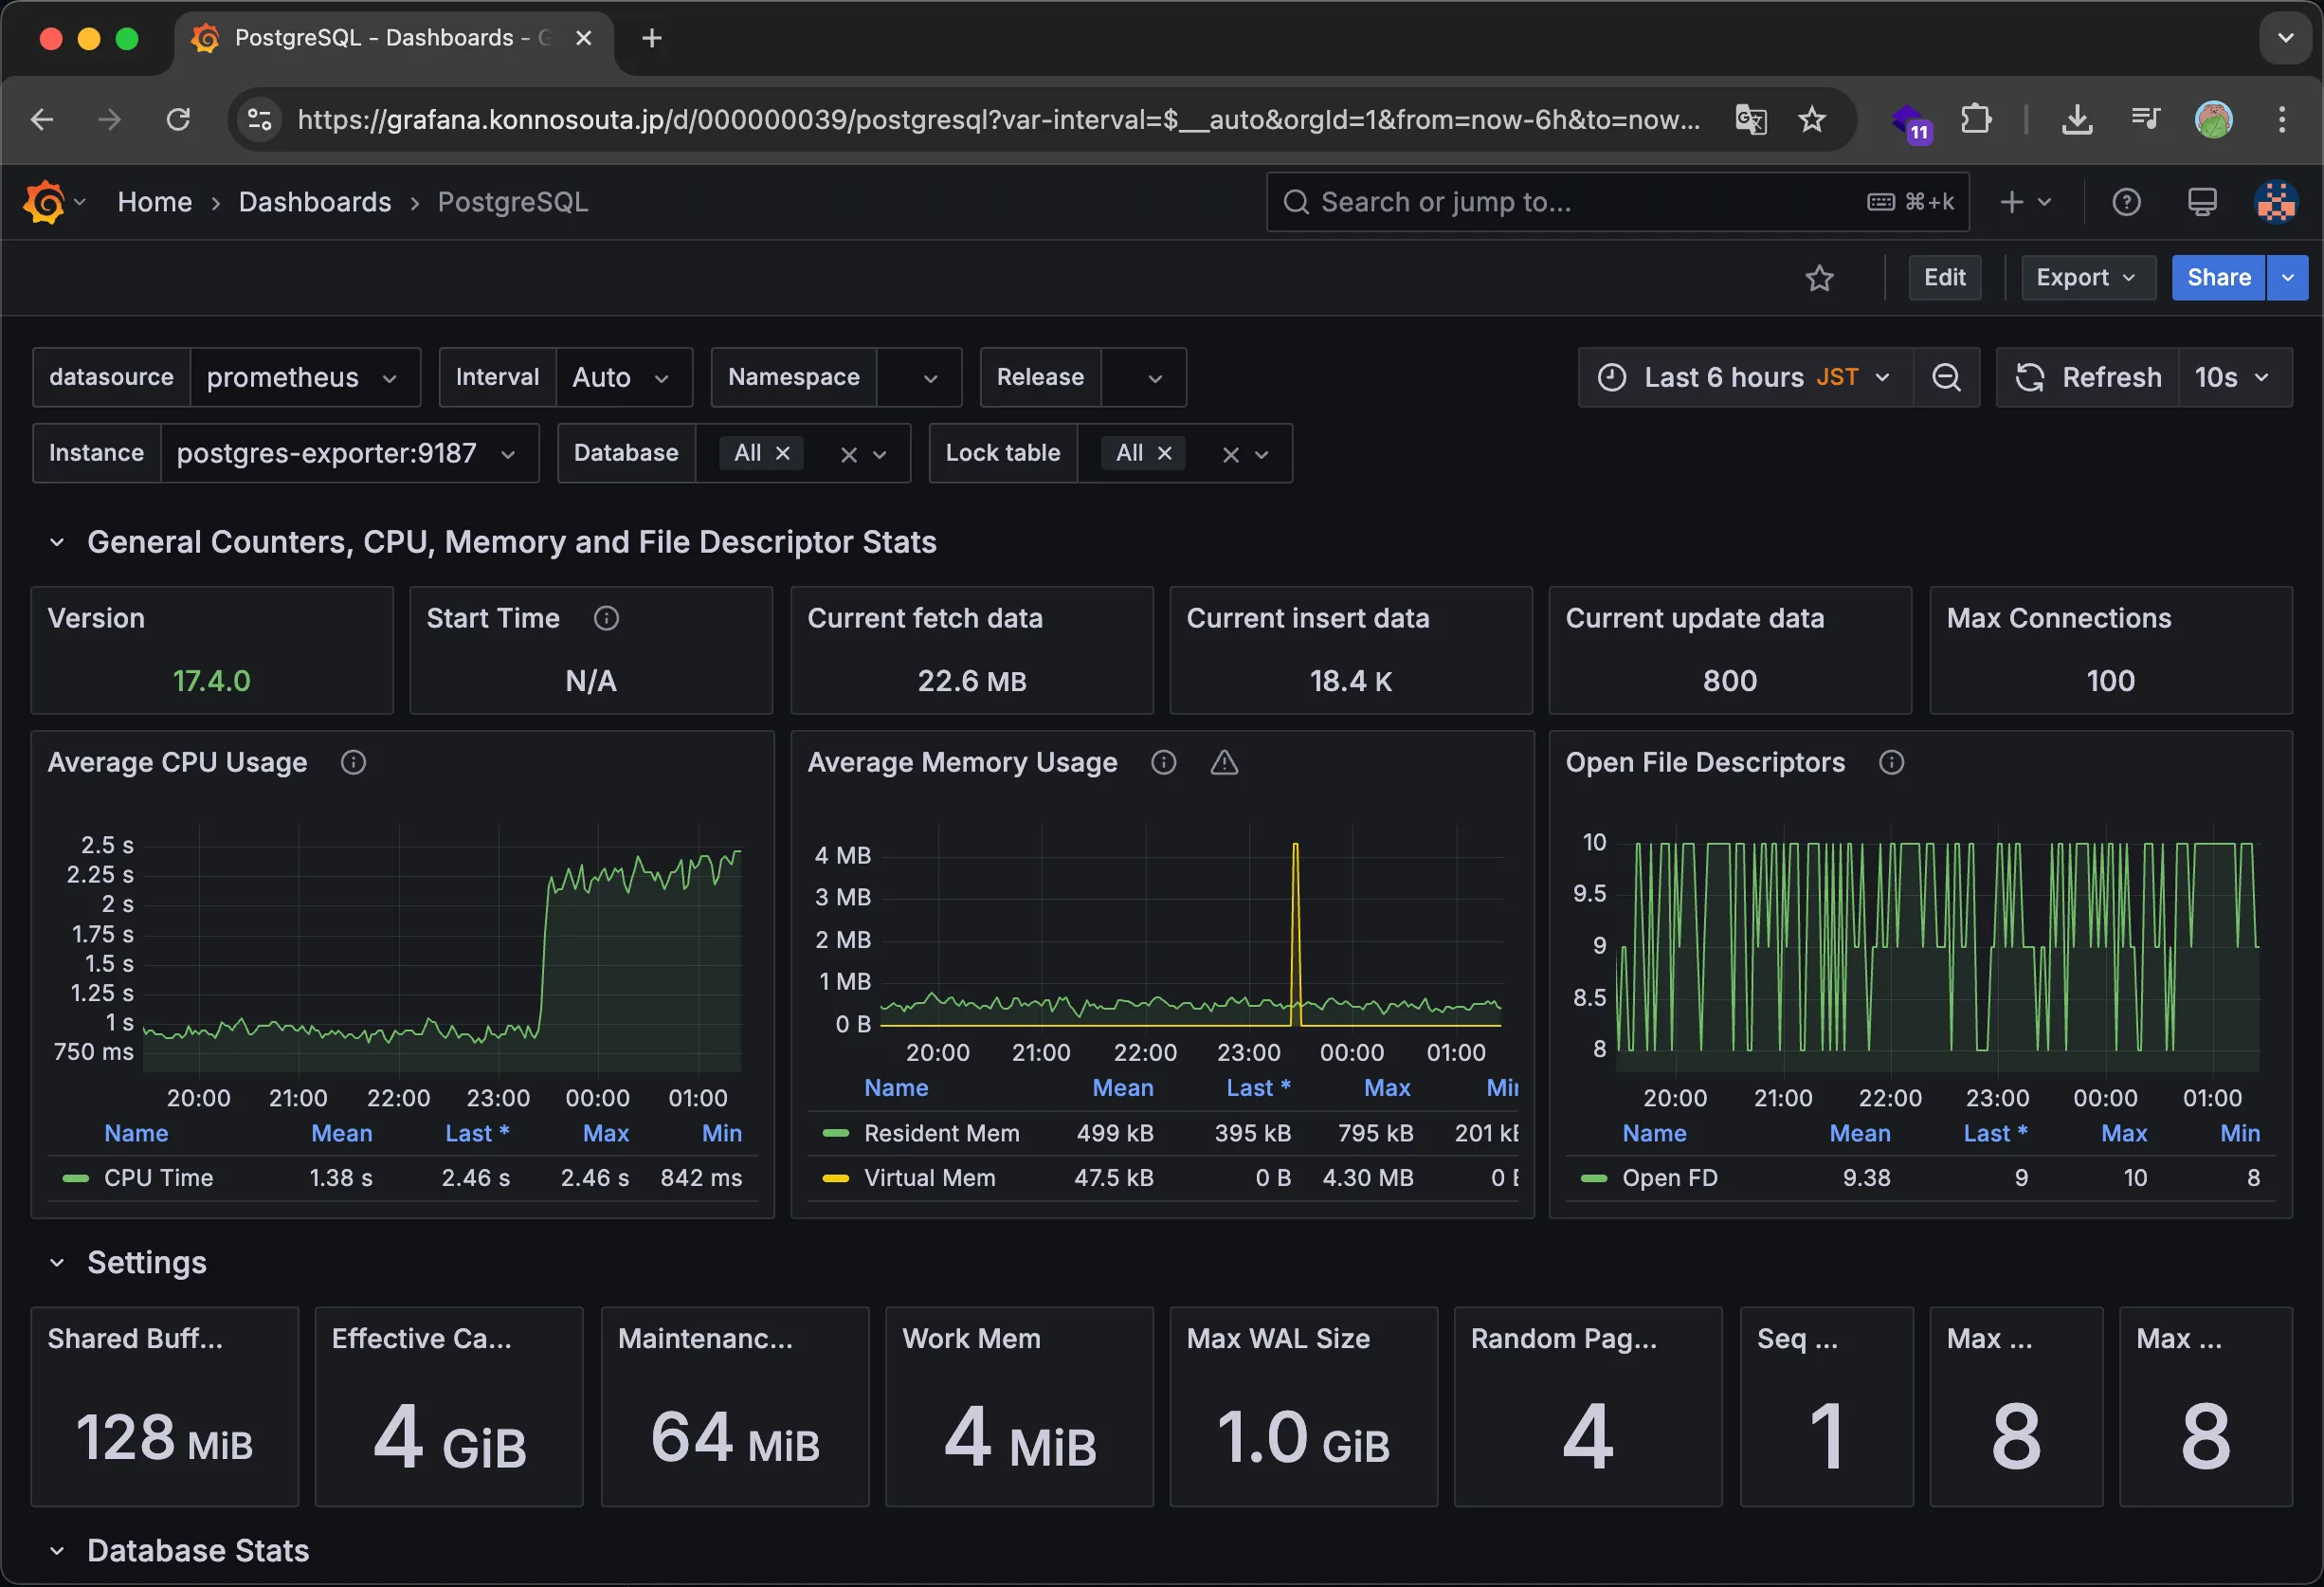Open the news feed monitor icon

point(2202,202)
